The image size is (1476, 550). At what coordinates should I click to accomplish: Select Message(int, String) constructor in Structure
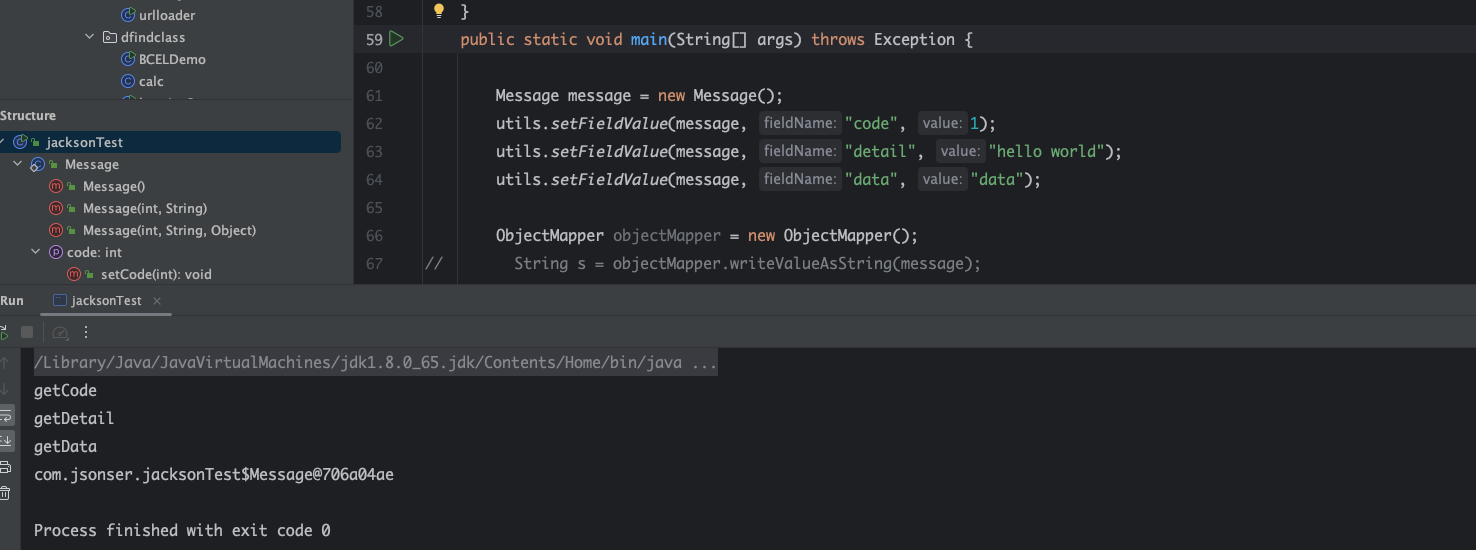[144, 208]
